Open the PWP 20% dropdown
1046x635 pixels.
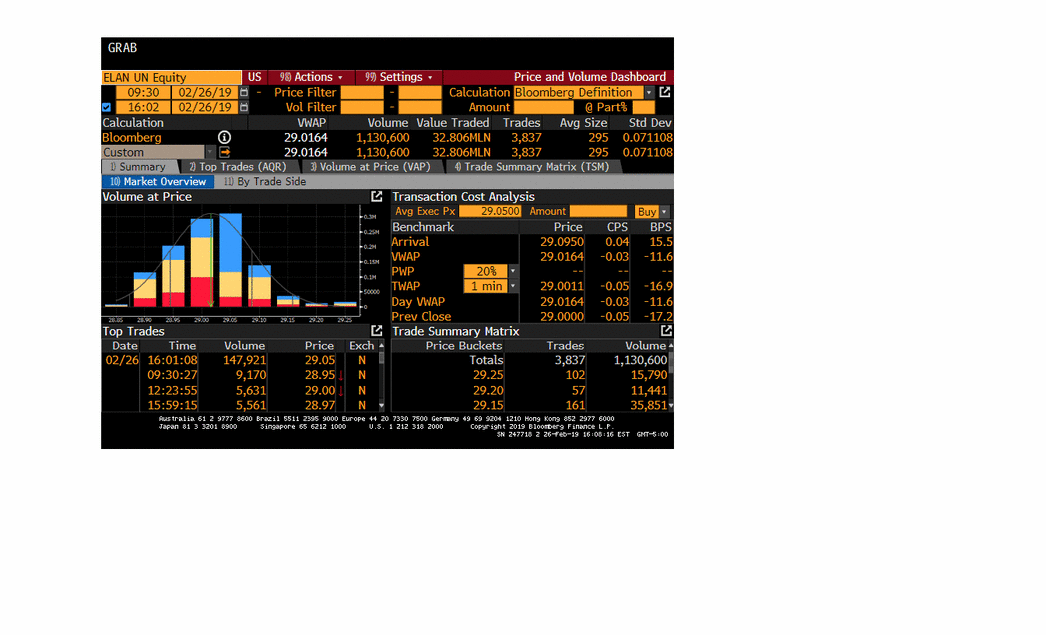click(x=513, y=271)
